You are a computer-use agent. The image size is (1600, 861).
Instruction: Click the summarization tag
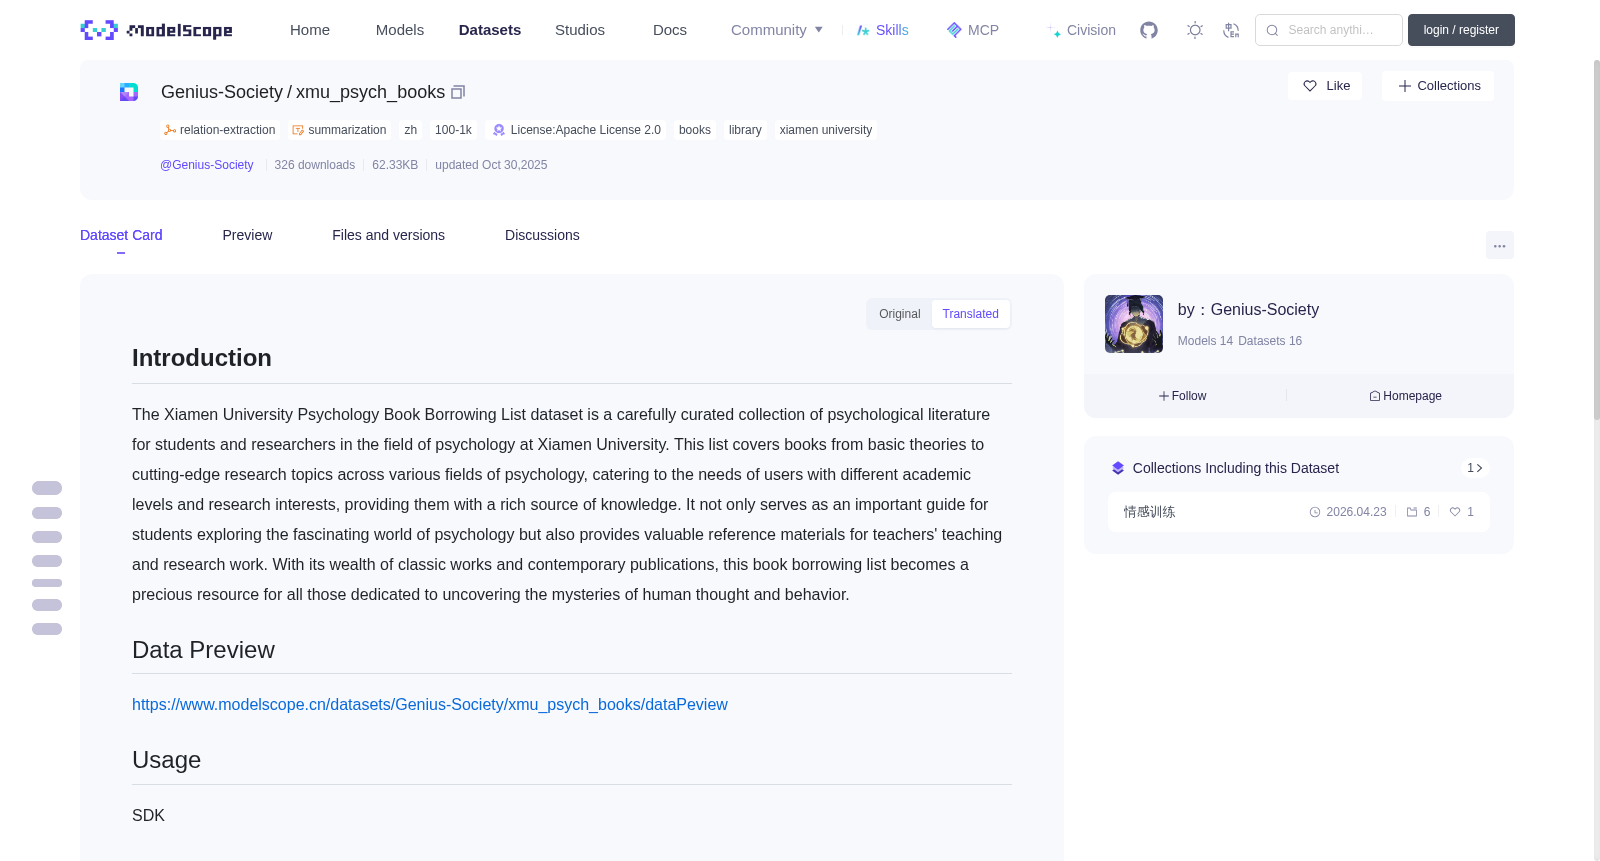coord(339,130)
